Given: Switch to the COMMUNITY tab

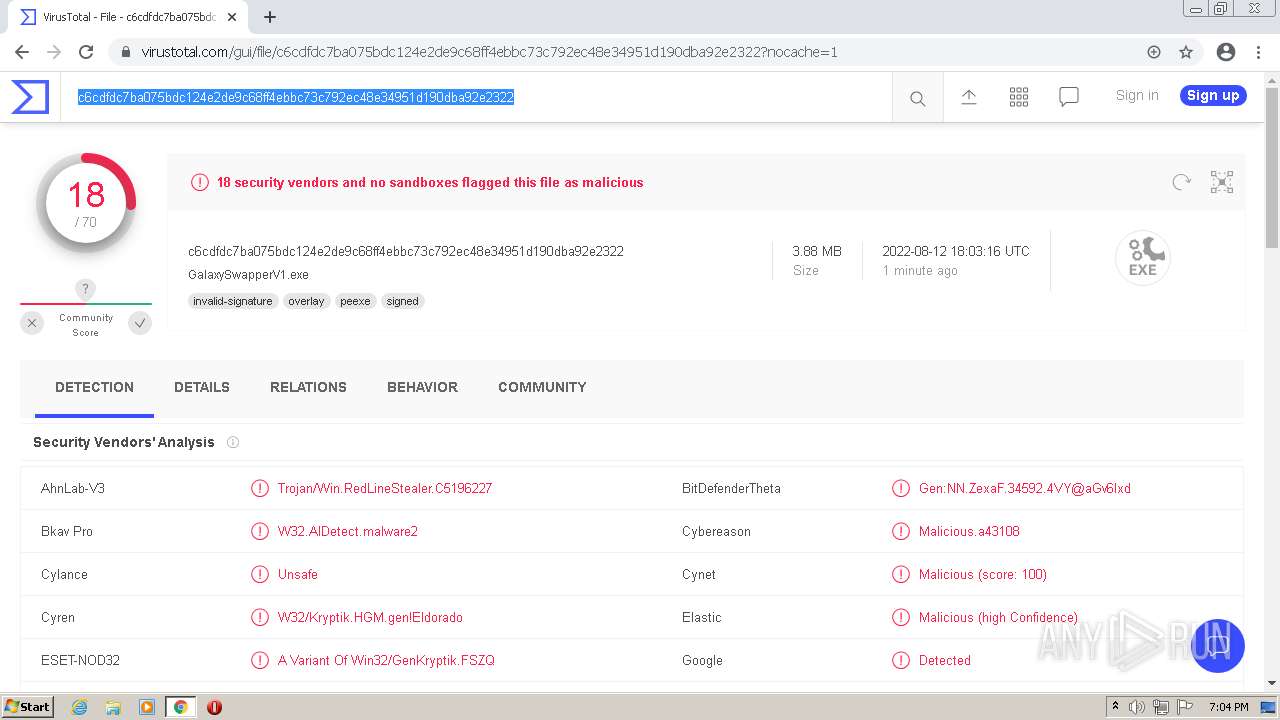Looking at the screenshot, I should [x=542, y=387].
